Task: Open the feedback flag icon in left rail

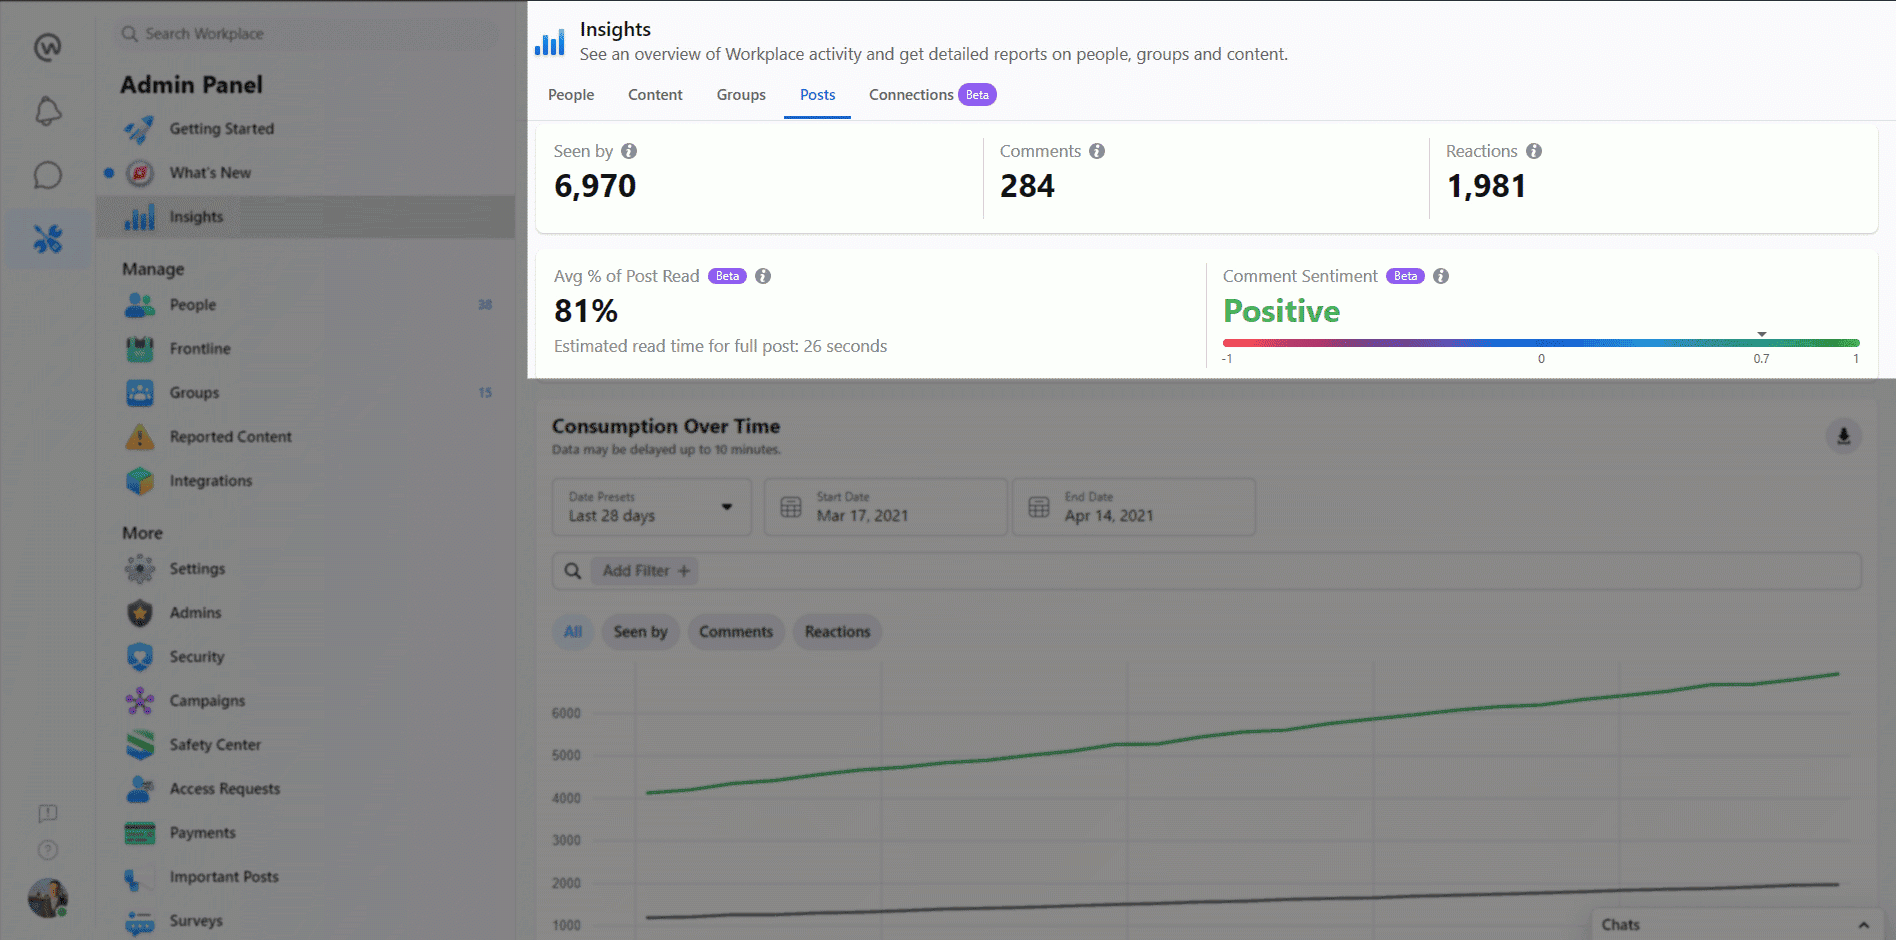Action: click(x=48, y=813)
